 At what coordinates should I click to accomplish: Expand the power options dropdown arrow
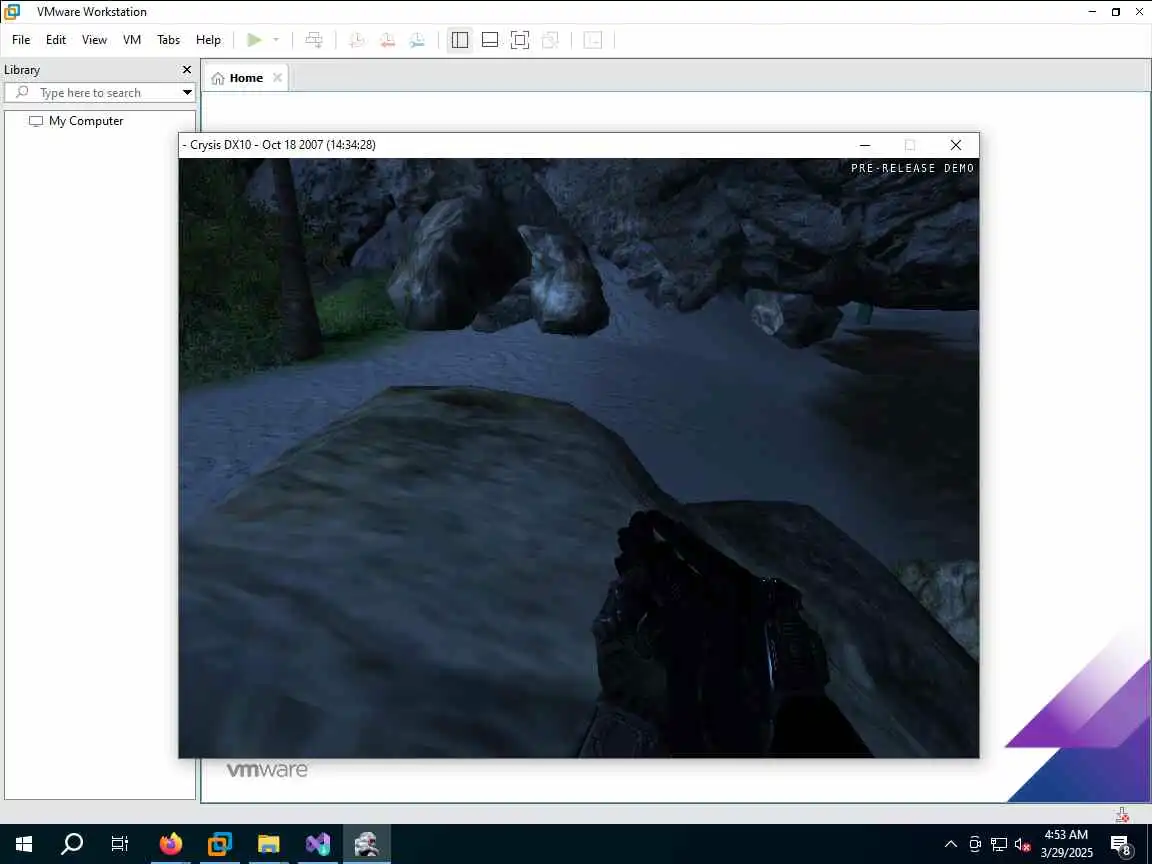click(276, 40)
